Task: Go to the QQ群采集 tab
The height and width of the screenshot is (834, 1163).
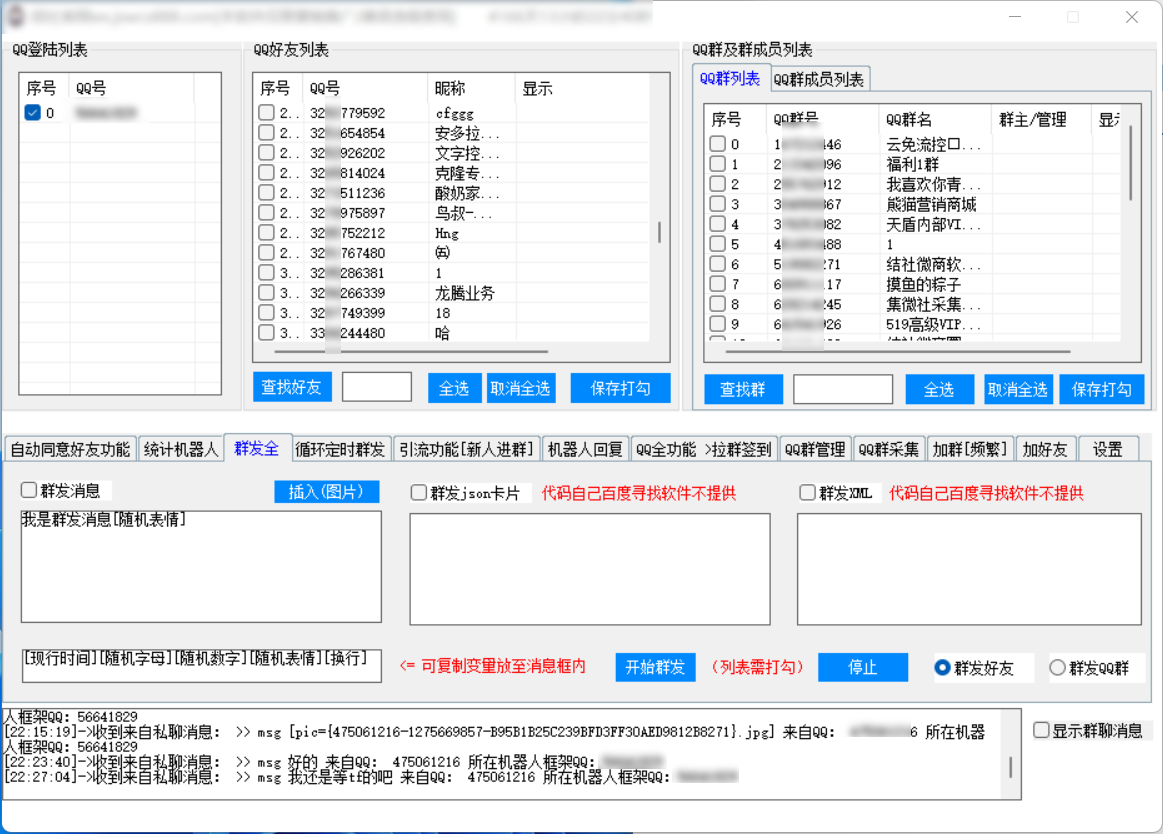Action: pos(889,449)
